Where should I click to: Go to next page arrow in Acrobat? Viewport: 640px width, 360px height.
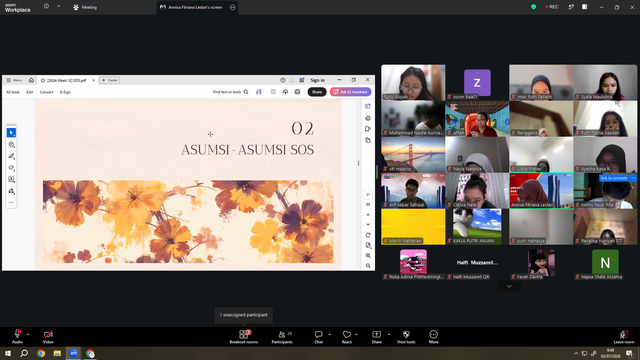368,224
